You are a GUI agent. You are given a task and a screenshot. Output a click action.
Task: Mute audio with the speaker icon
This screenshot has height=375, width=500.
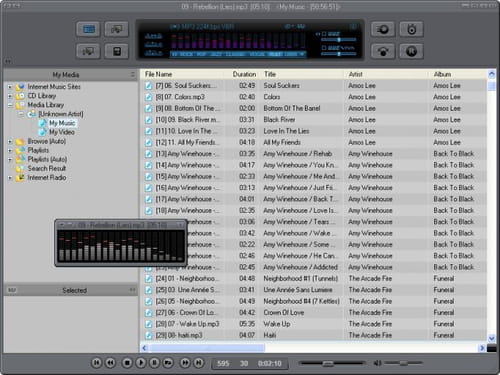(x=377, y=363)
